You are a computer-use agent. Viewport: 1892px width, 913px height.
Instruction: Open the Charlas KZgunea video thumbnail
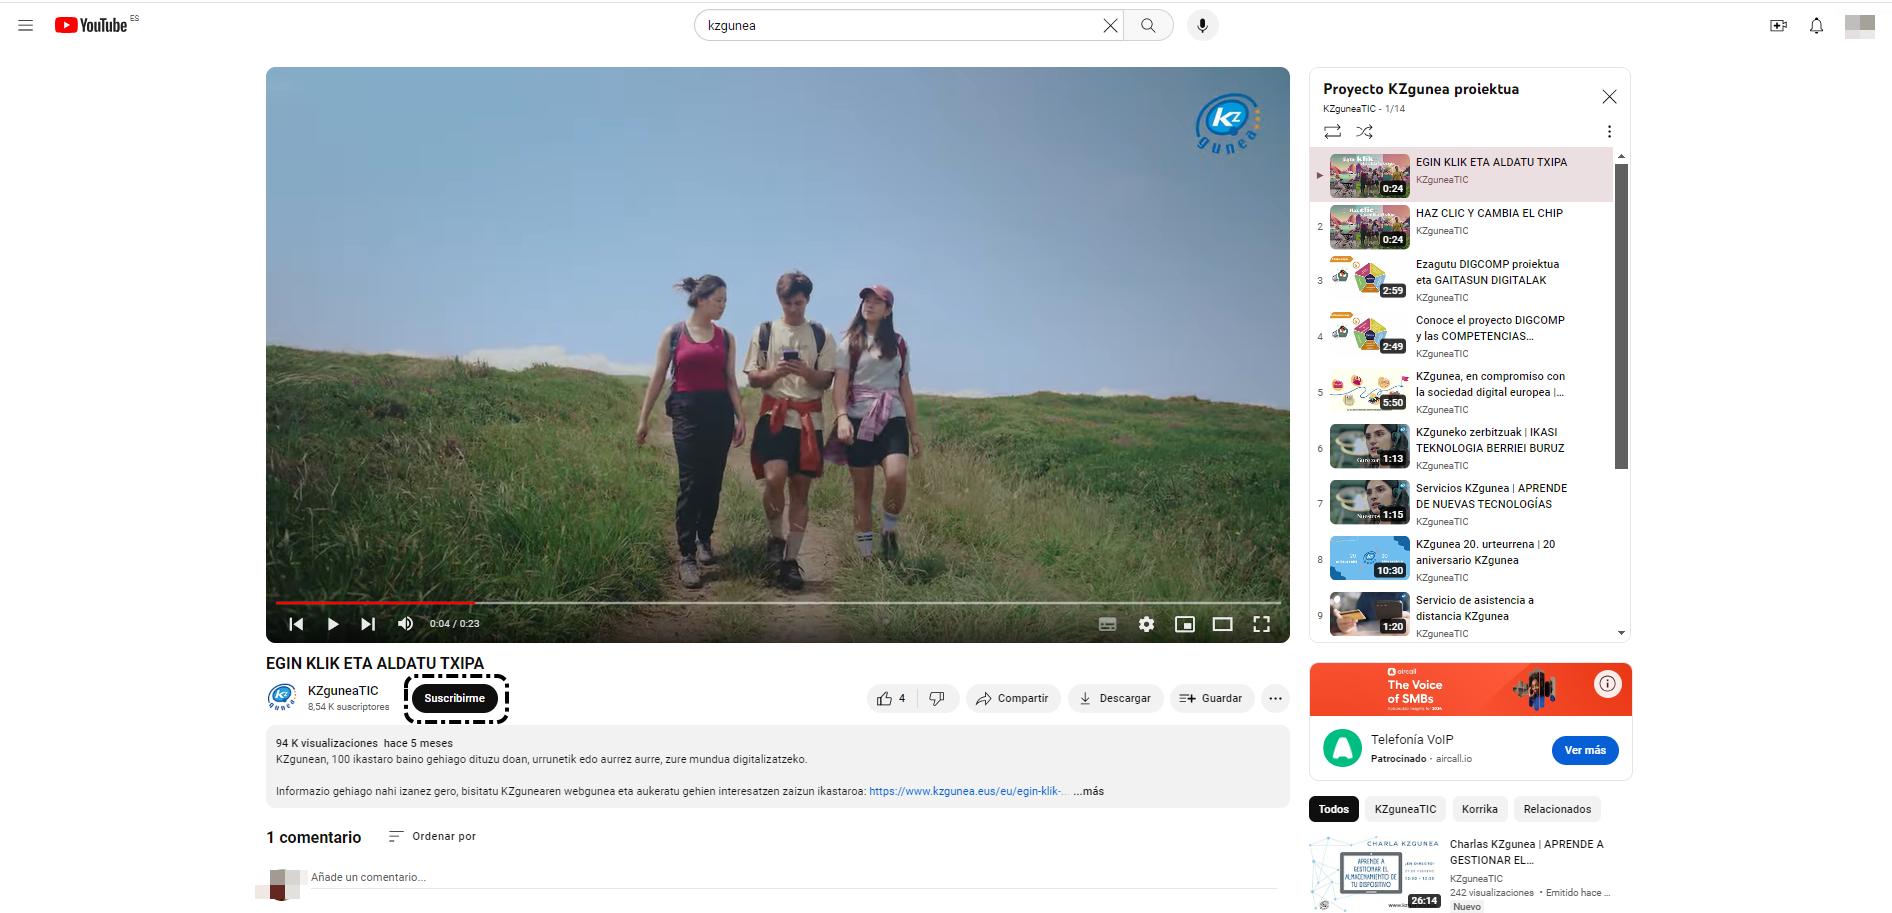tap(1375, 874)
